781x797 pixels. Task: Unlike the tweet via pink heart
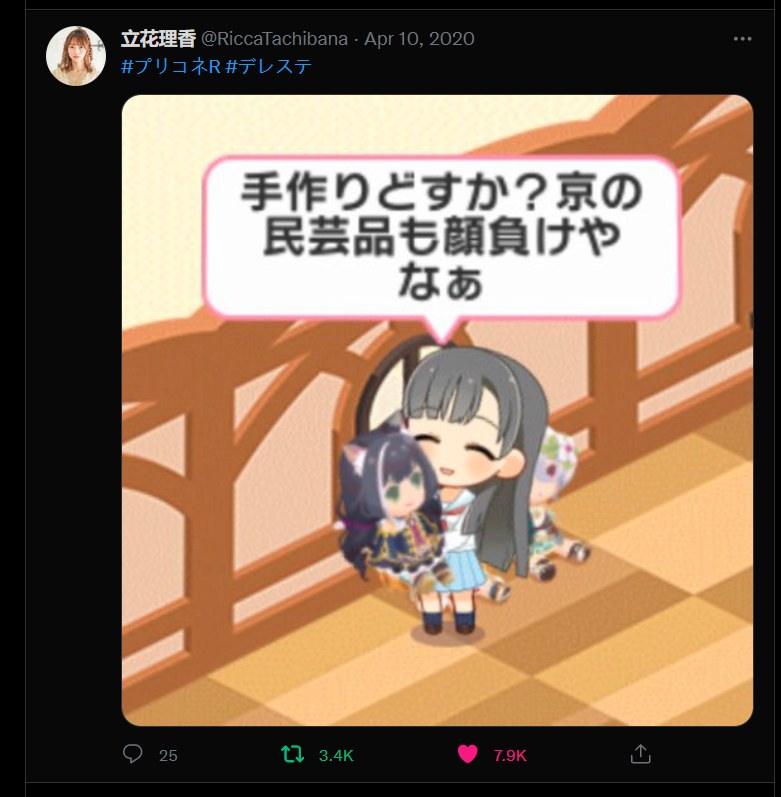click(x=467, y=754)
